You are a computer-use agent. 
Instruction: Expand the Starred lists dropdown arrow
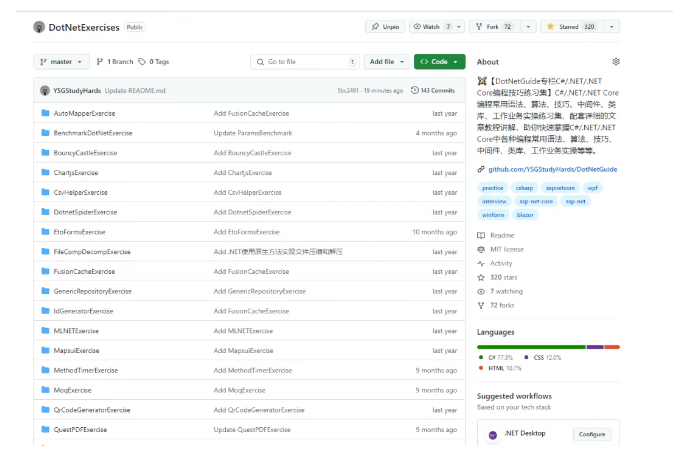click(x=611, y=27)
